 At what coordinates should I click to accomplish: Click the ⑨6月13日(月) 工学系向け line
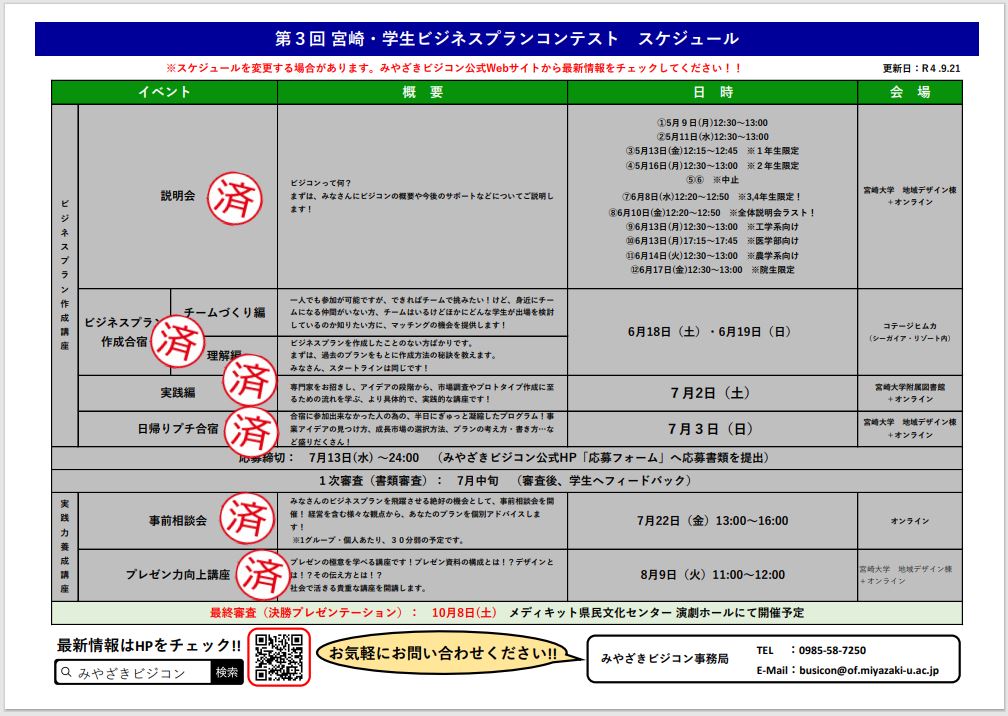tap(712, 227)
